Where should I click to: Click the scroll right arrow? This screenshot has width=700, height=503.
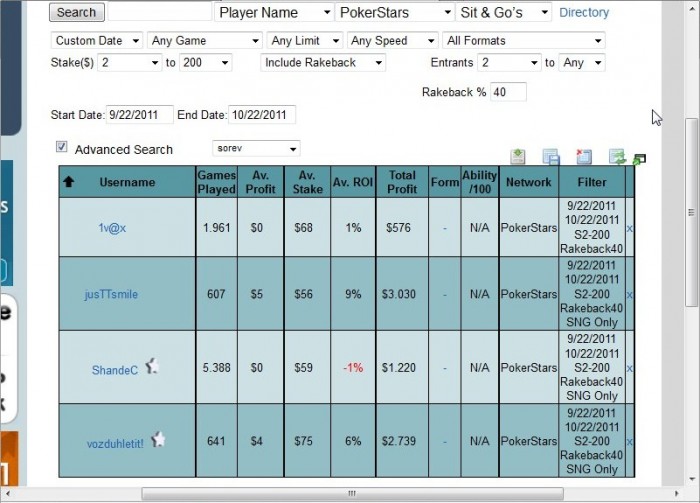point(677,494)
